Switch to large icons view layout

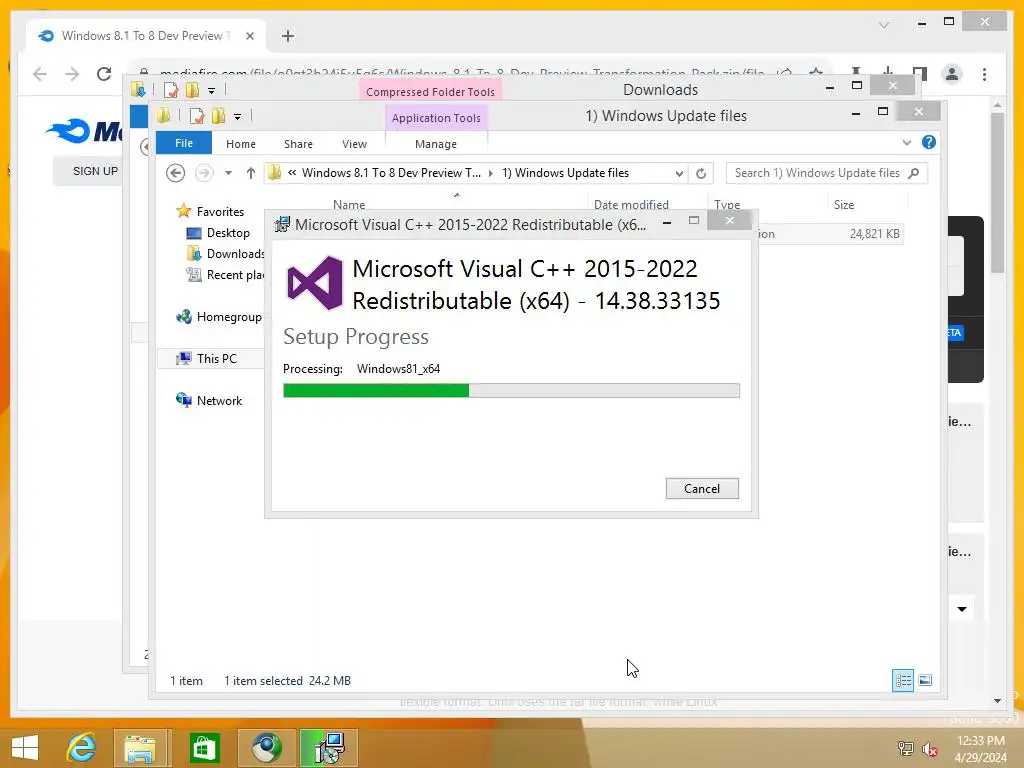click(x=925, y=680)
